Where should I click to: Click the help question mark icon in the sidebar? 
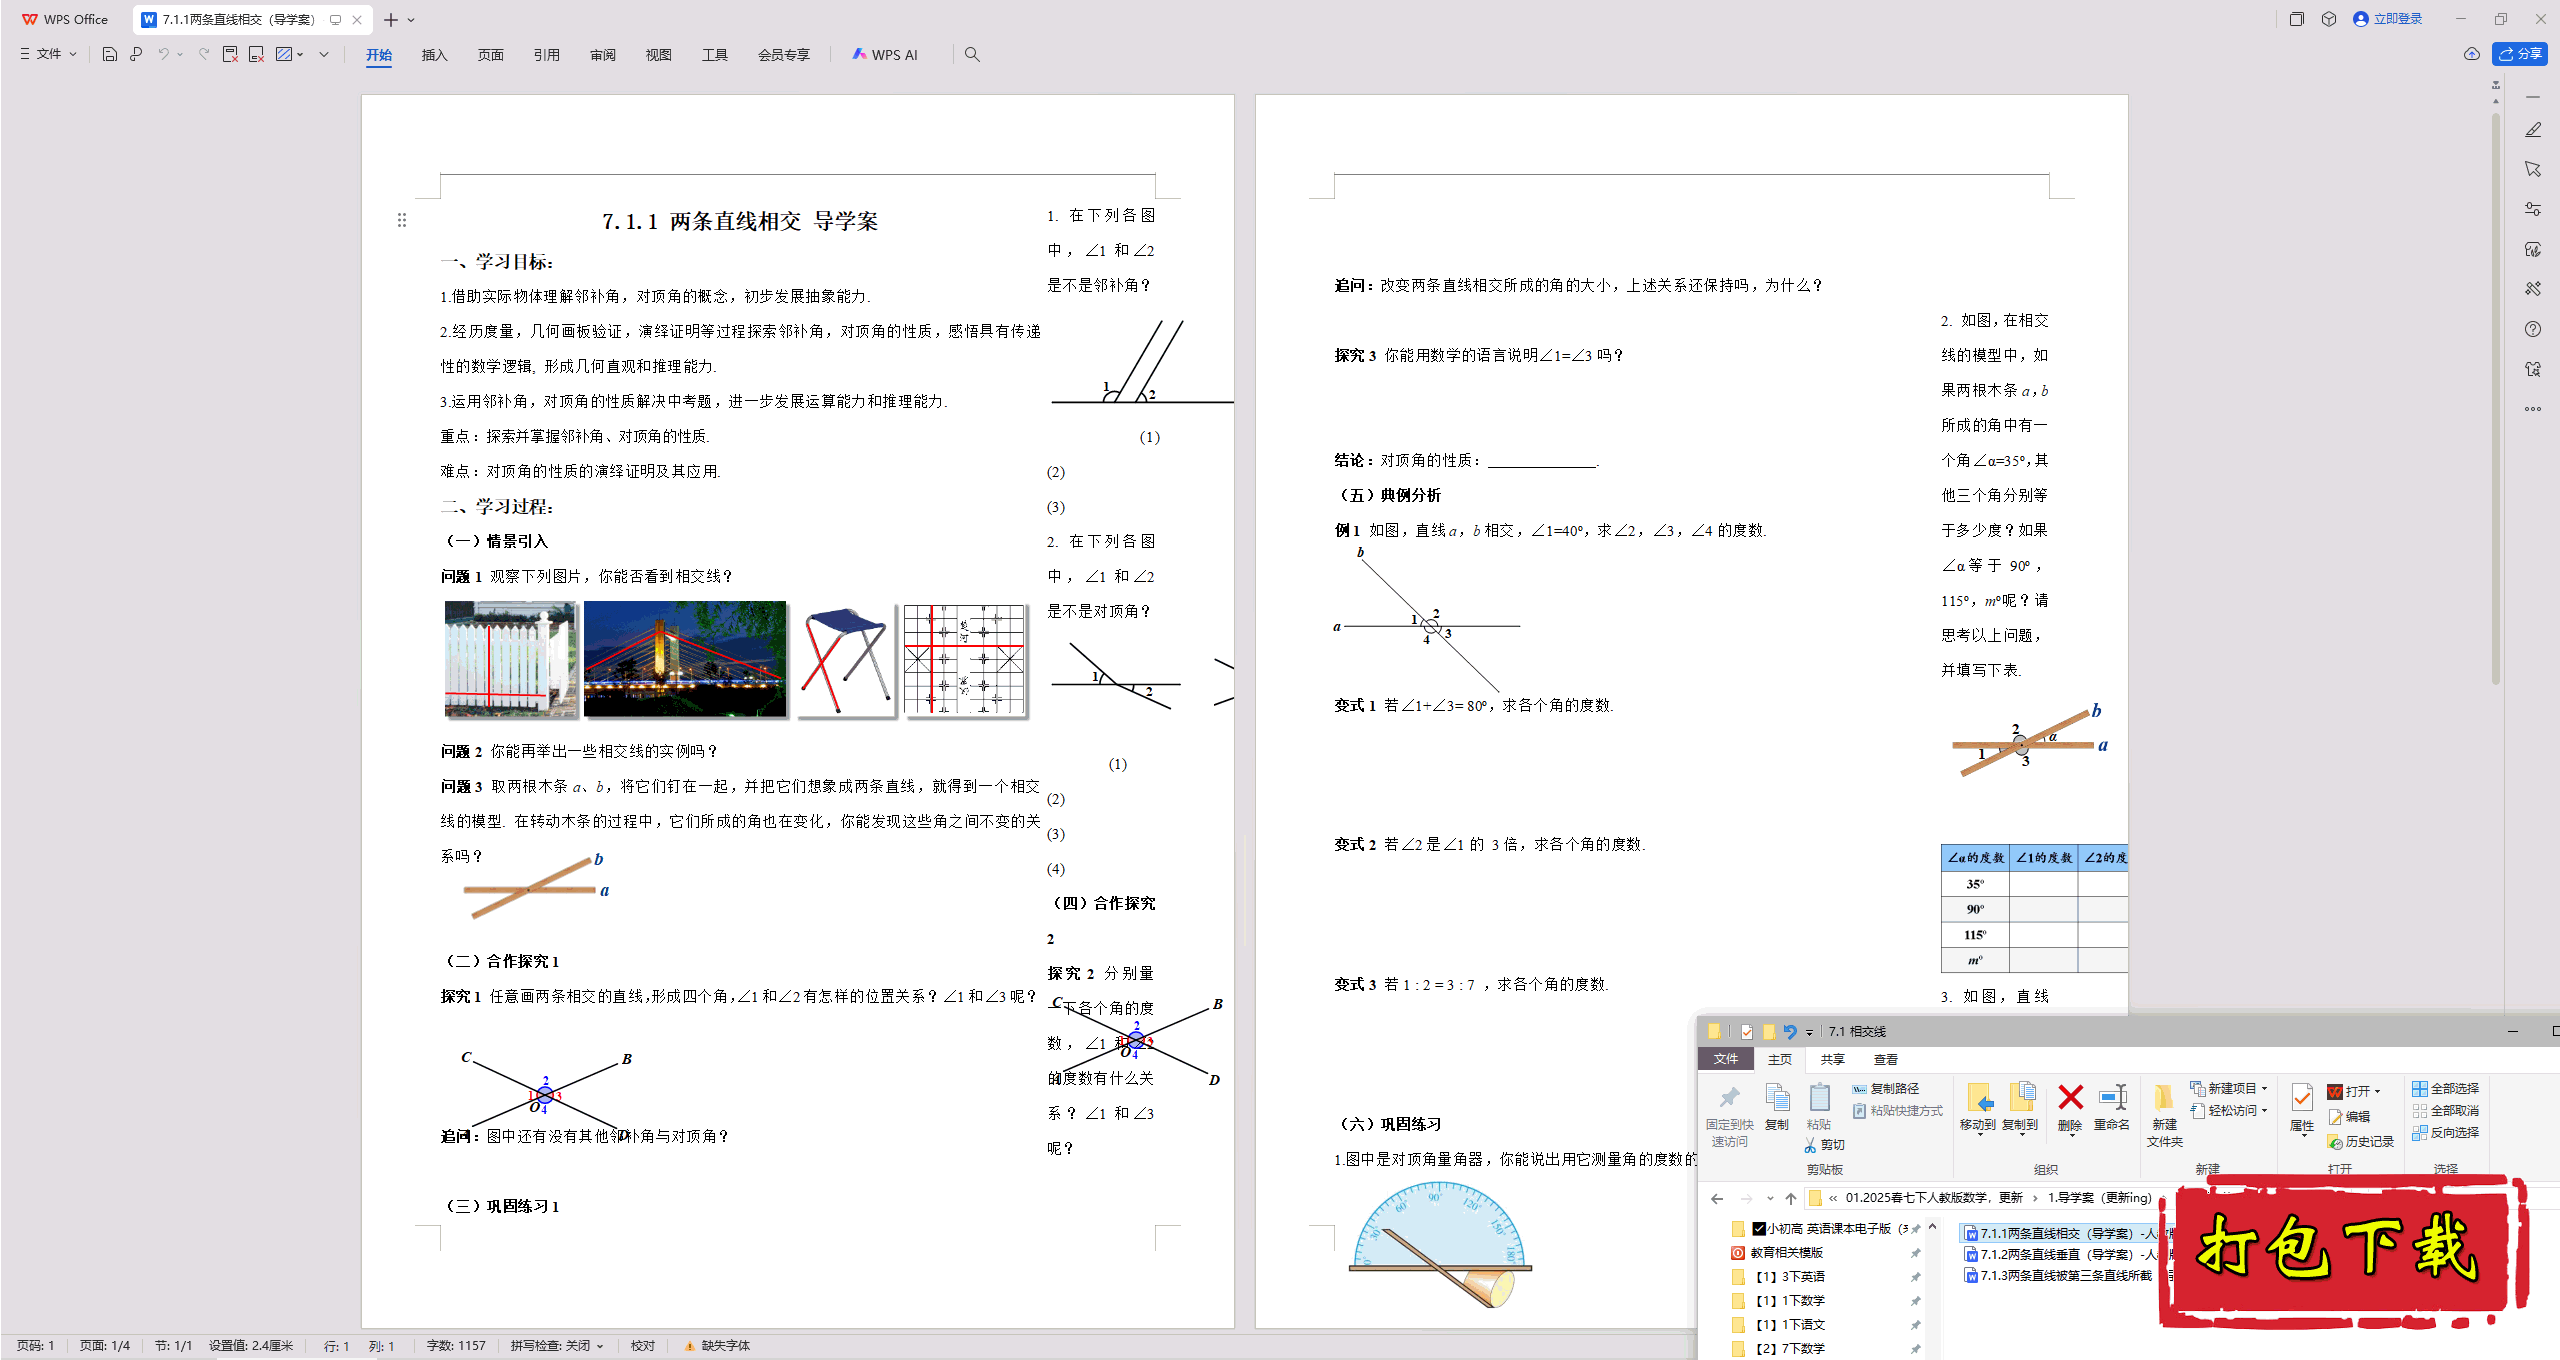click(2533, 329)
